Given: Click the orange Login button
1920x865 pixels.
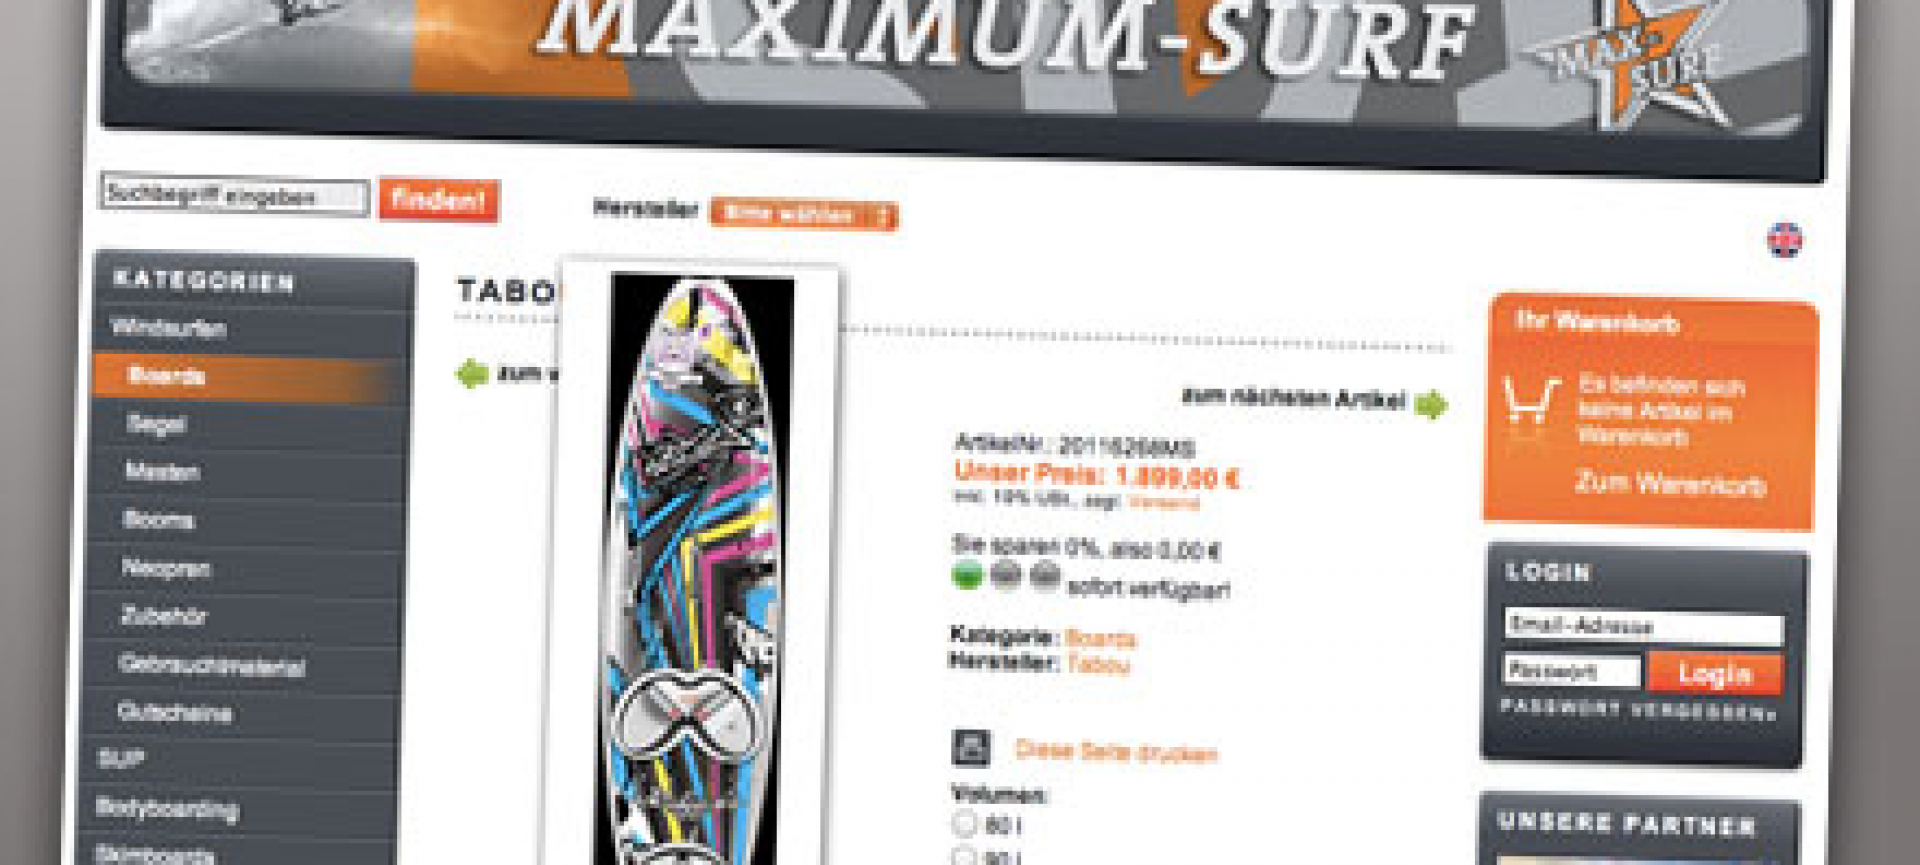Looking at the screenshot, I should pyautogui.click(x=1714, y=673).
